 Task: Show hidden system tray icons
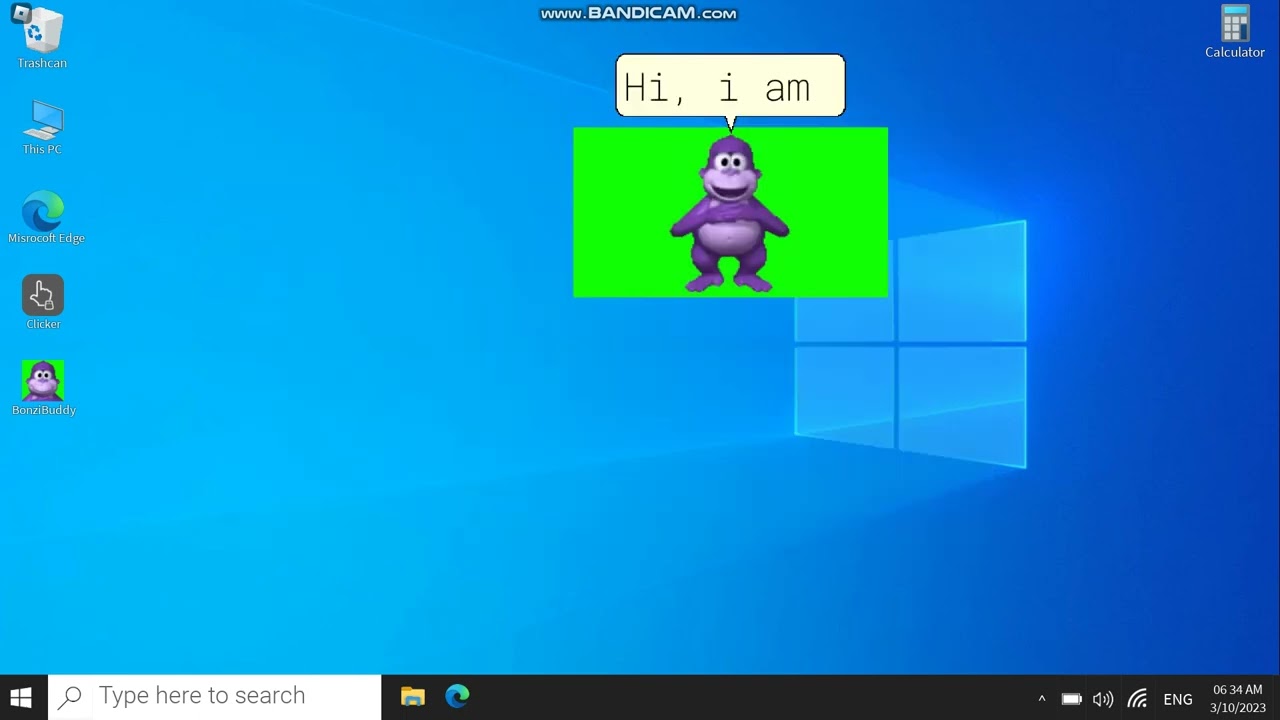[1041, 699]
